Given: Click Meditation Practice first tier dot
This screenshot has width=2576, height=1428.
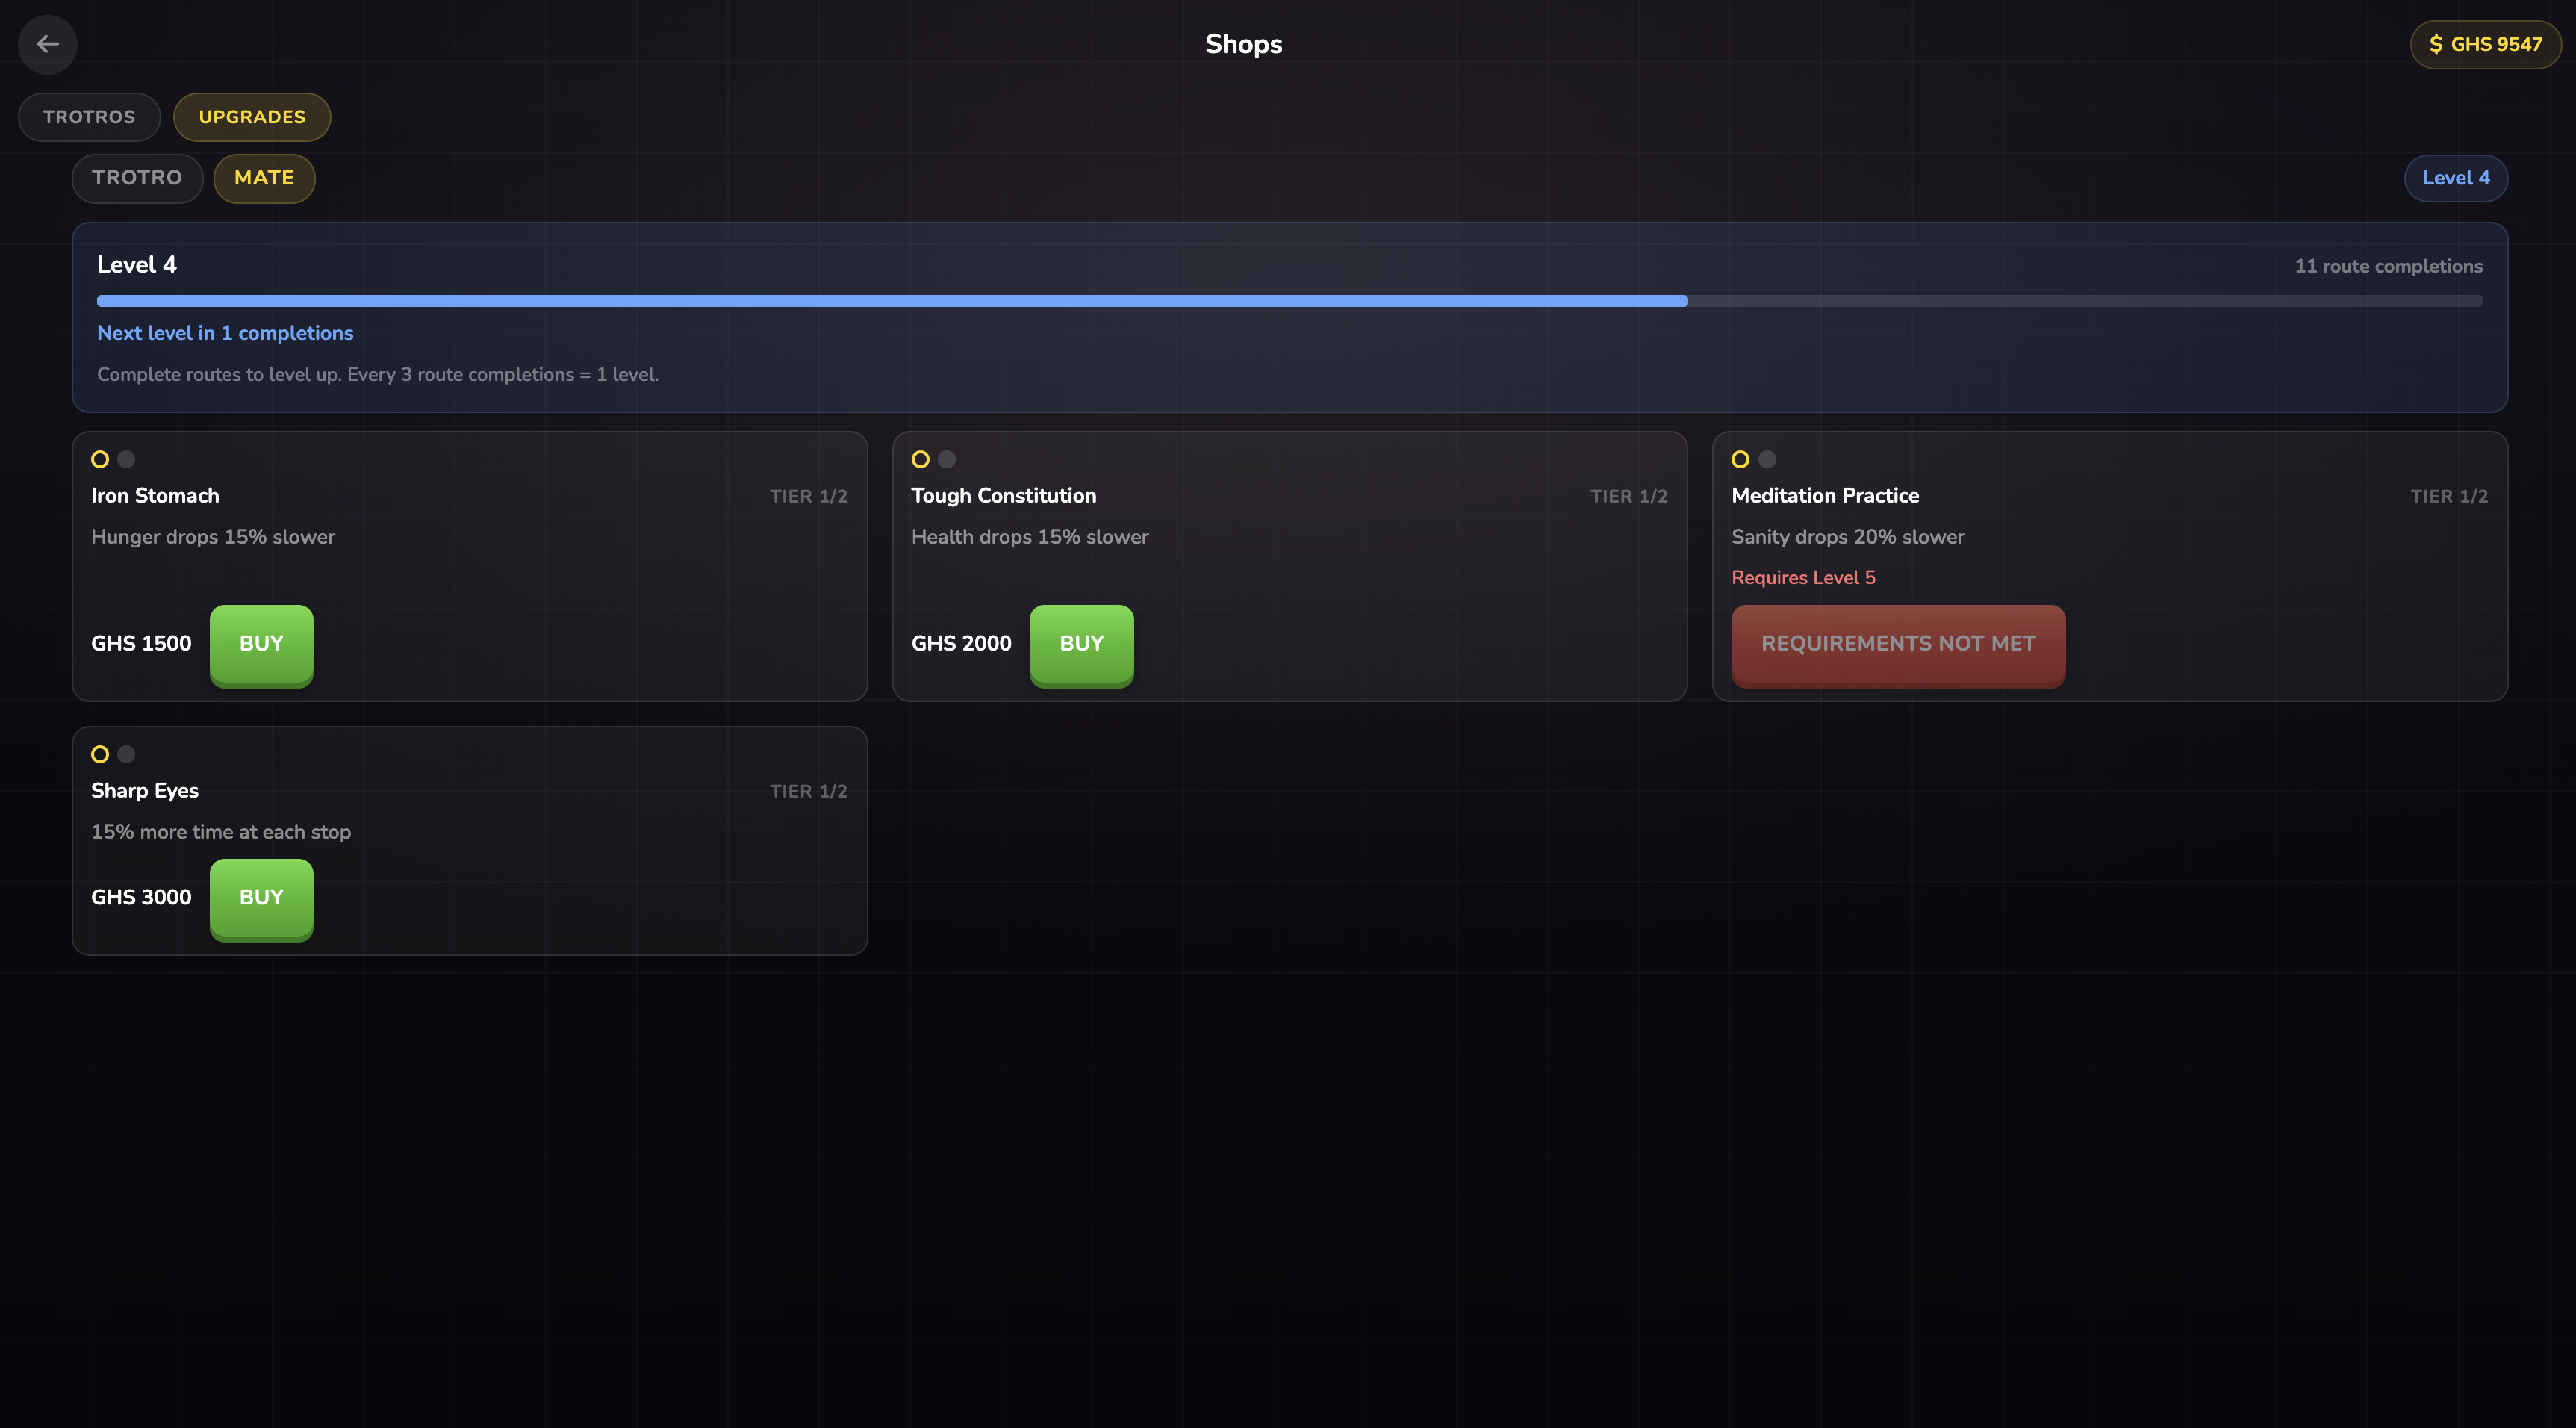Looking at the screenshot, I should coord(1740,459).
